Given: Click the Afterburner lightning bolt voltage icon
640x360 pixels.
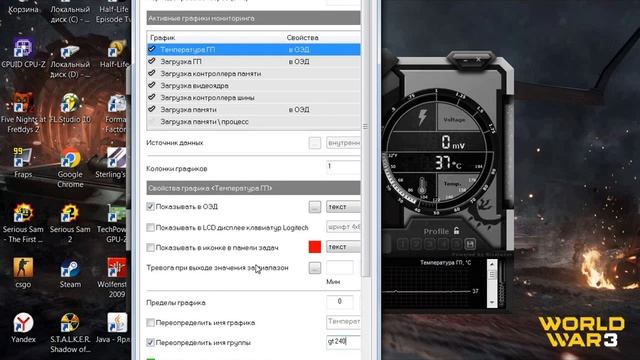Looking at the screenshot, I should pos(422,117).
